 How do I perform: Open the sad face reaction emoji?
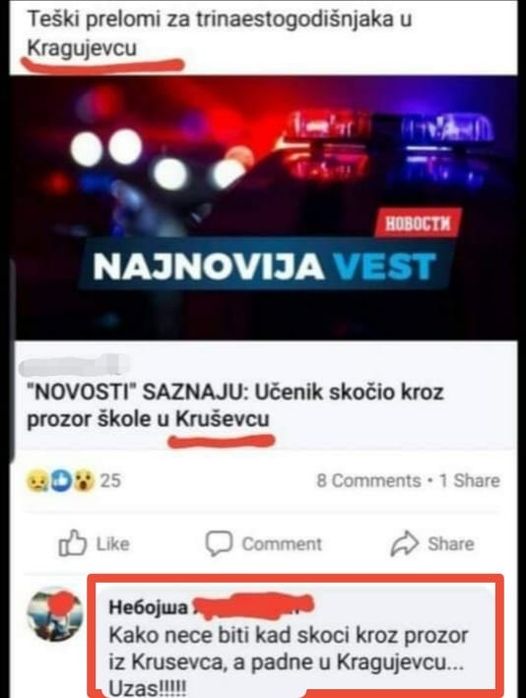[x=36, y=481]
